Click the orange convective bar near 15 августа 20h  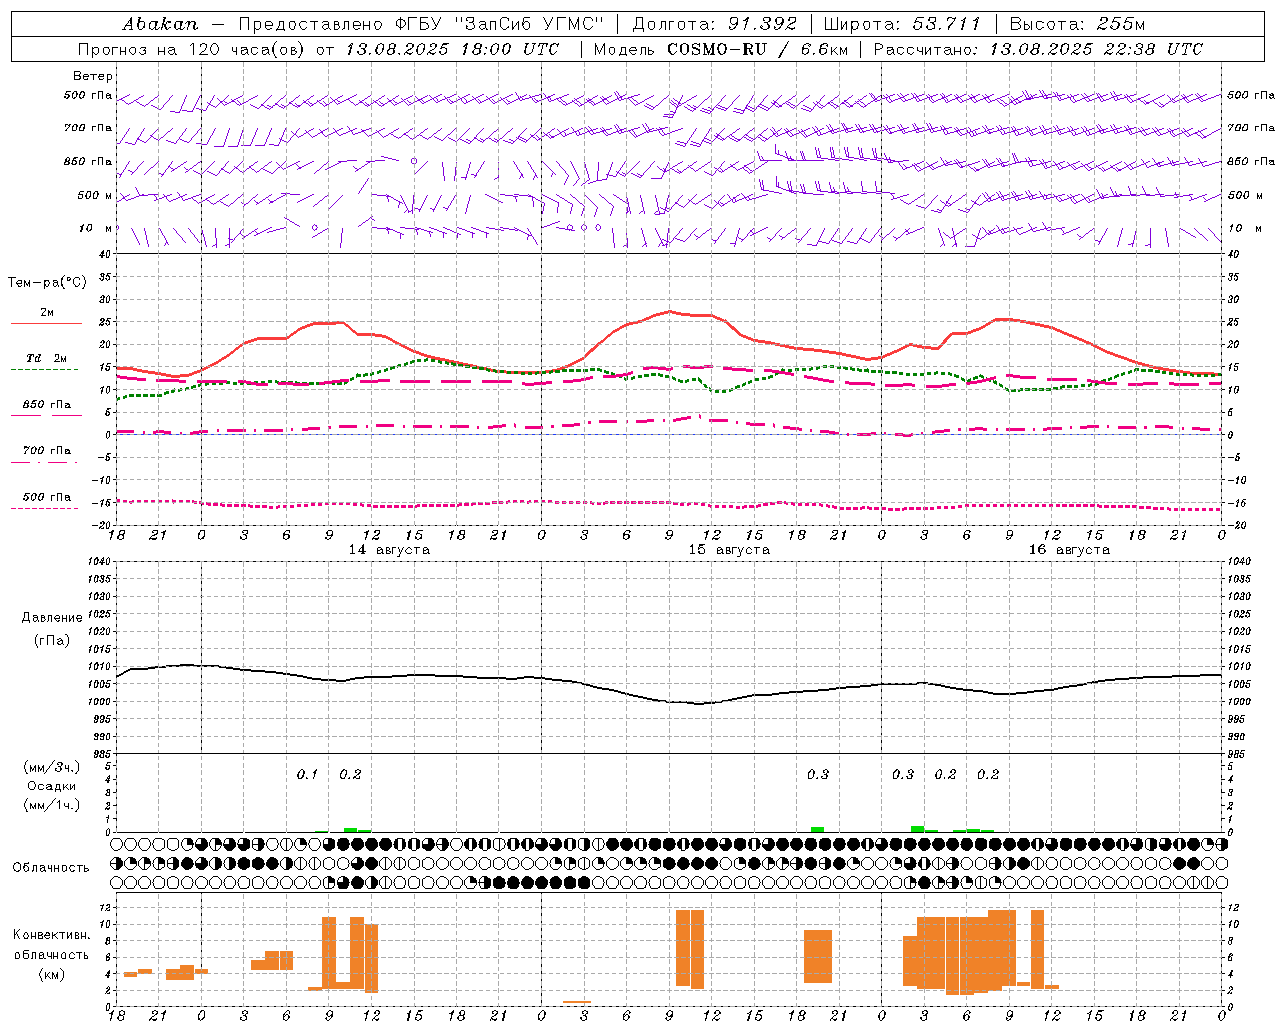(818, 956)
